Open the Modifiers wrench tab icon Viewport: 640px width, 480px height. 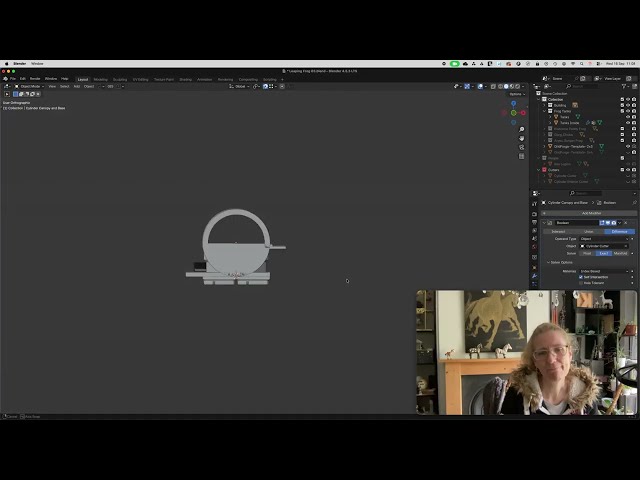(x=534, y=276)
